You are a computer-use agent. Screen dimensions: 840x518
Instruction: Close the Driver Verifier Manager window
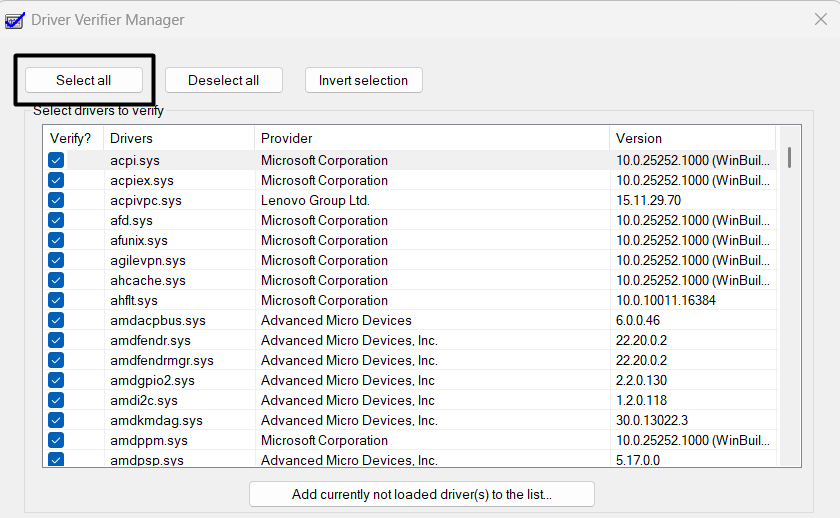pos(820,19)
